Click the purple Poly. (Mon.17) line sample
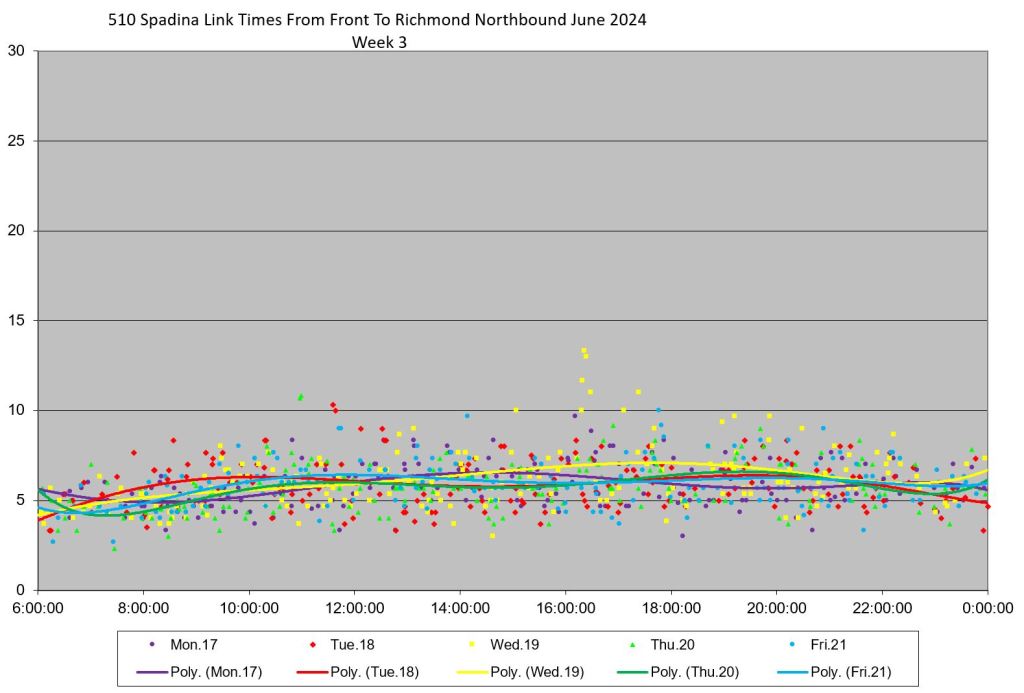Viewport: 1024px width, 693px height. pos(151,672)
